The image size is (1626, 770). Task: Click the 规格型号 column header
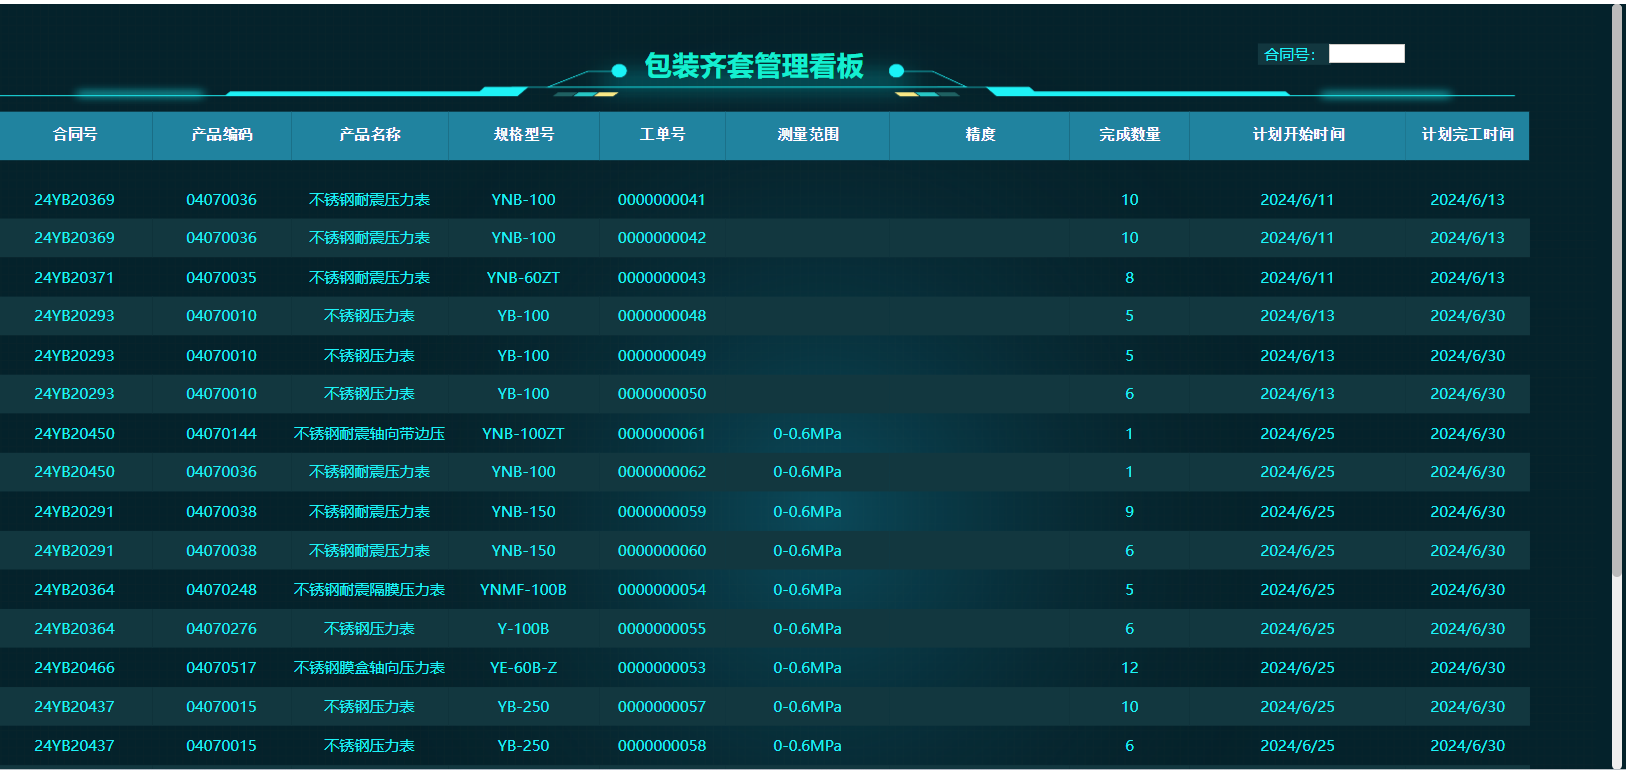(x=524, y=135)
